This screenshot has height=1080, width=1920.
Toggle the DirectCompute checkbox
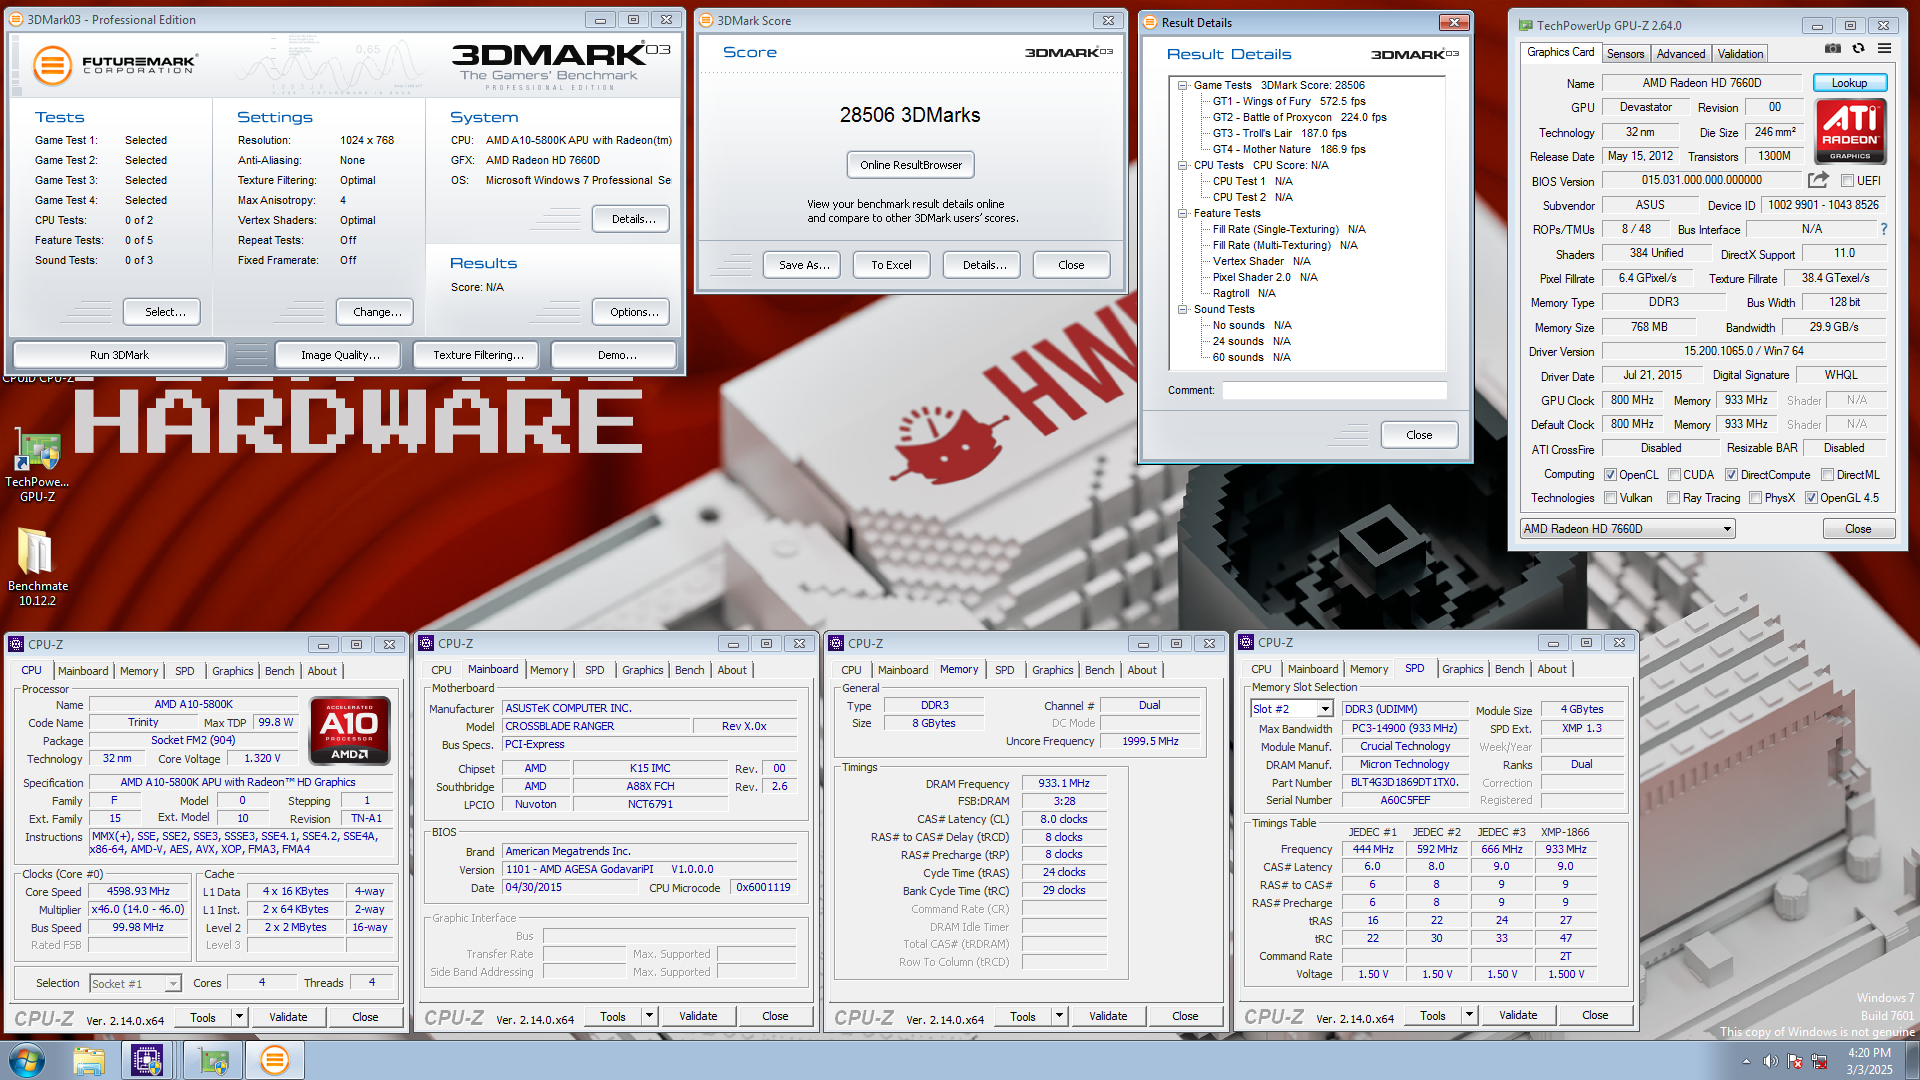tap(1731, 475)
